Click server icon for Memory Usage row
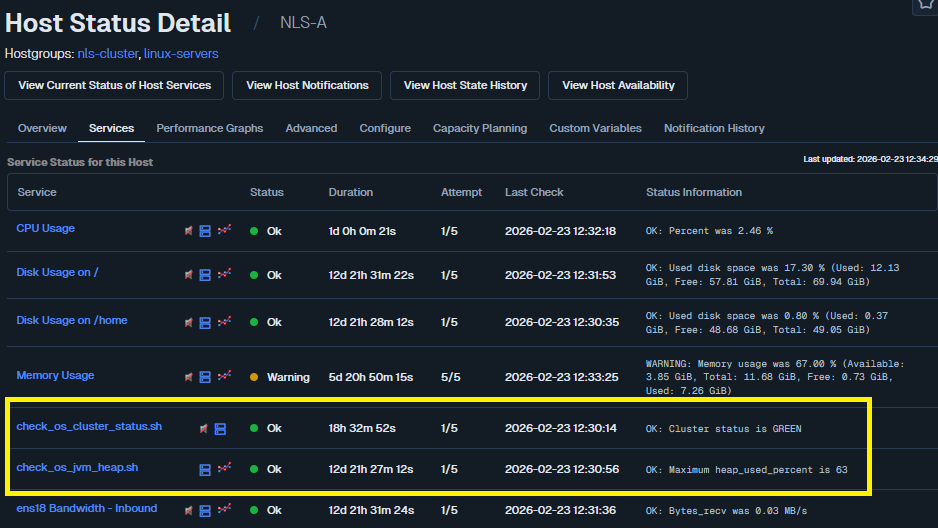The height and width of the screenshot is (528, 938). coord(205,377)
